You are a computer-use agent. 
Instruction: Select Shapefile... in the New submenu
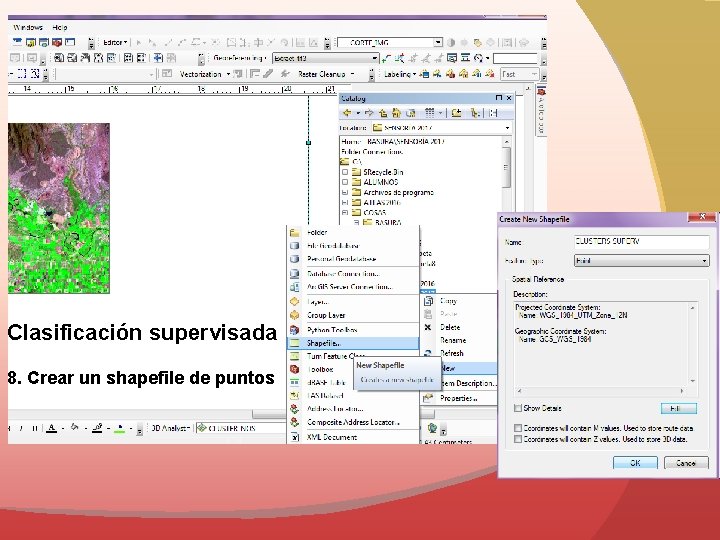point(353,343)
